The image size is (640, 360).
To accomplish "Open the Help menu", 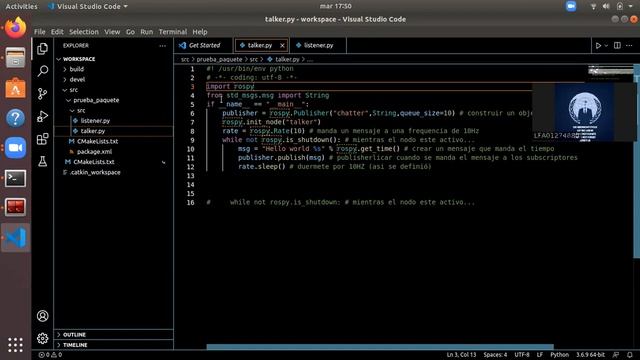I will pyautogui.click(x=200, y=32).
